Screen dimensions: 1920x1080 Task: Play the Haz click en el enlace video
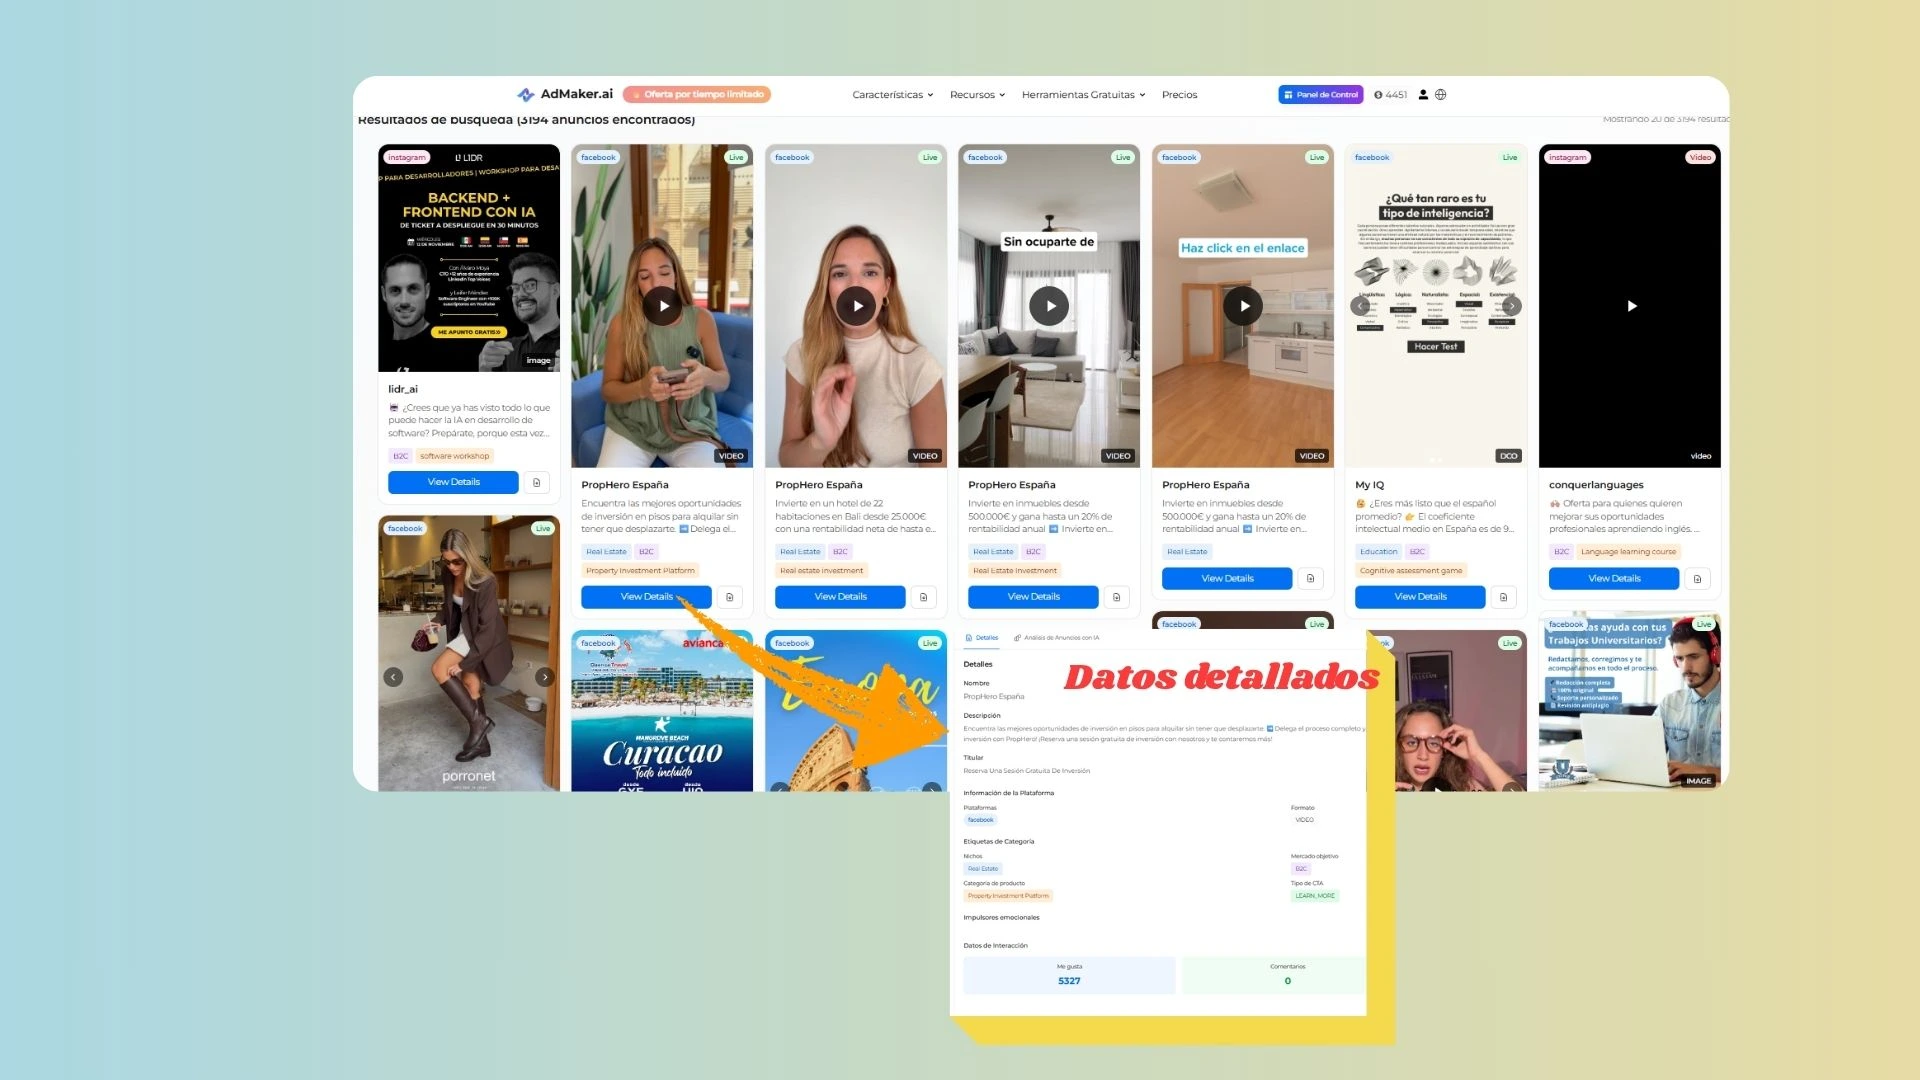click(1243, 306)
